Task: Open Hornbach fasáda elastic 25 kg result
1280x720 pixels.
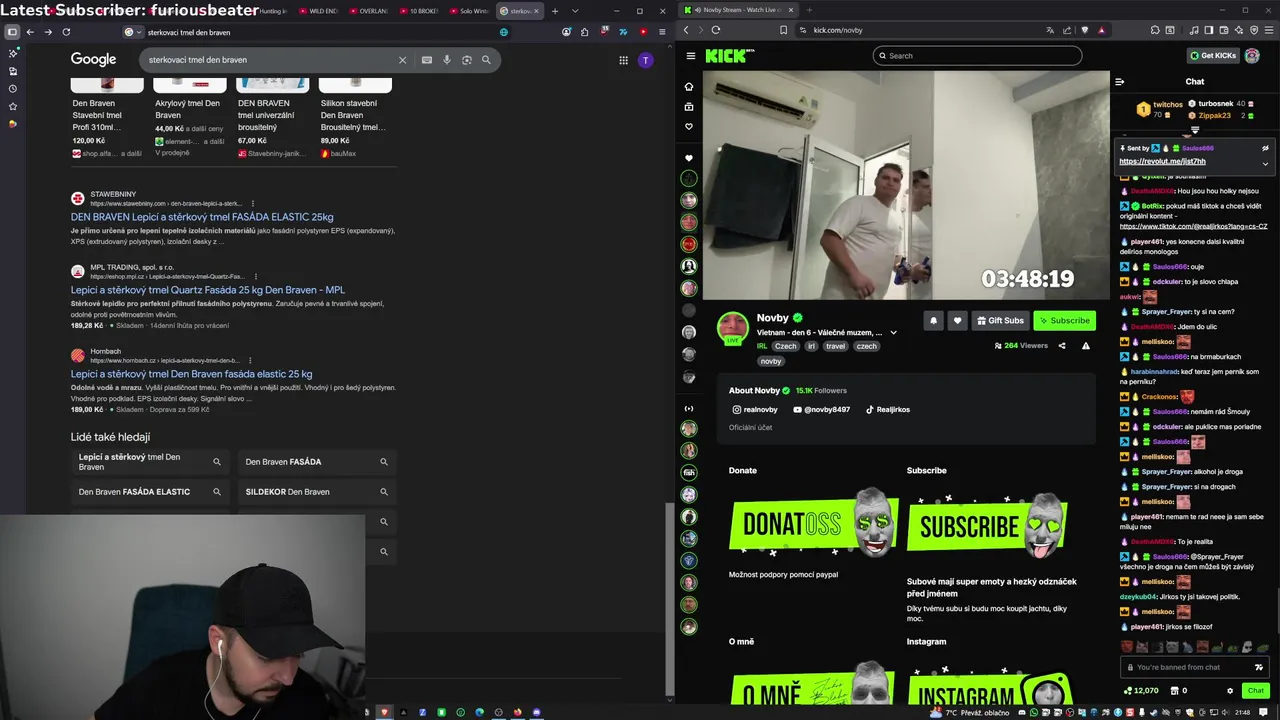Action: (x=191, y=374)
